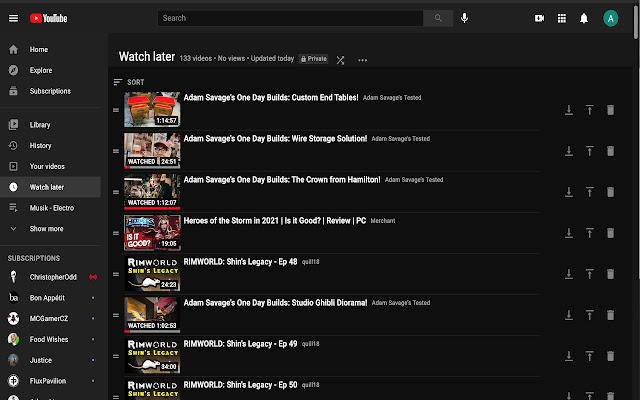Download the Crown from Hamilton video
The width and height of the screenshot is (640, 400).
[x=569, y=192]
